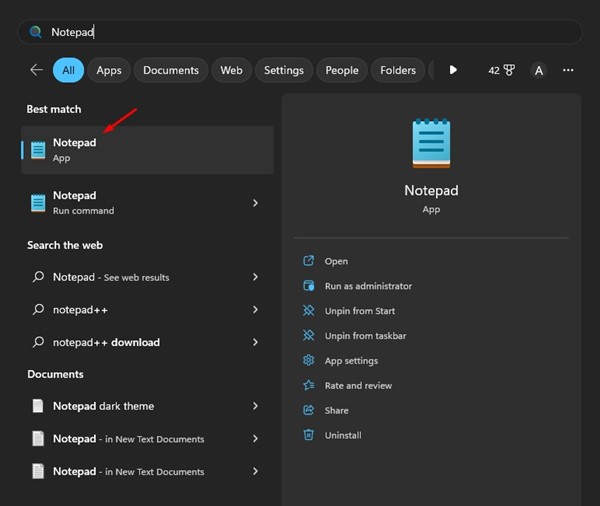Screen dimensions: 600x506
Task: Click the App settings gear icon
Action: [308, 360]
